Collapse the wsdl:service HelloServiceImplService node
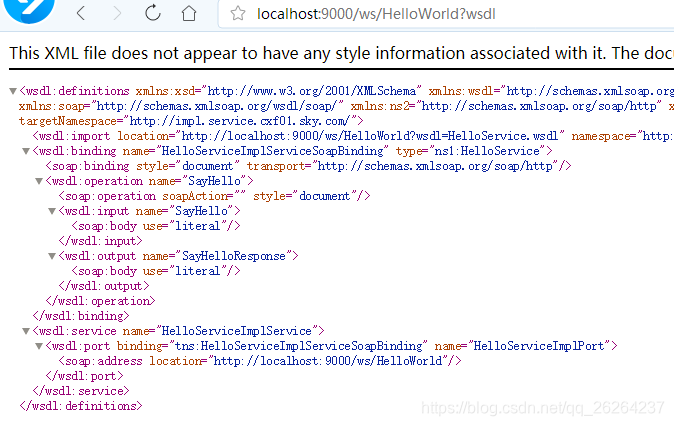Viewport: 674px width, 426px height. [26, 331]
